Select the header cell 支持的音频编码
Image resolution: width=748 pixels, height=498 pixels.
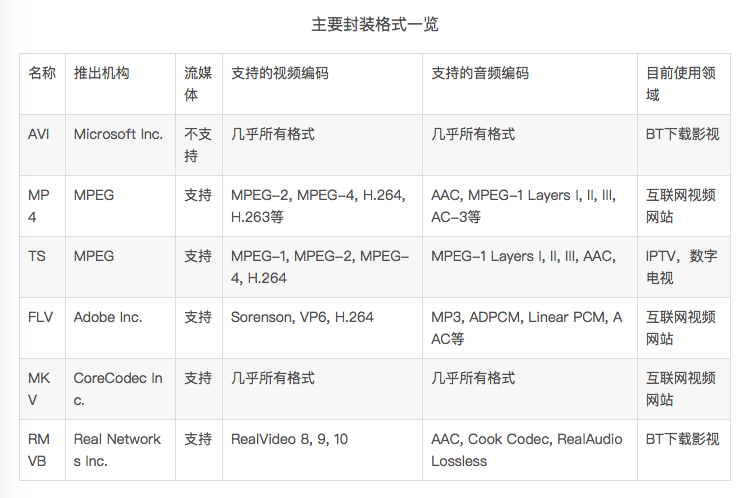pyautogui.click(x=530, y=84)
